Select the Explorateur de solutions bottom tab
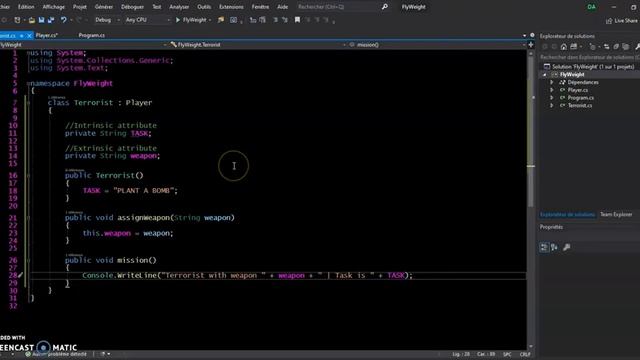Viewport: 640px width, 360px height. pyautogui.click(x=567, y=214)
